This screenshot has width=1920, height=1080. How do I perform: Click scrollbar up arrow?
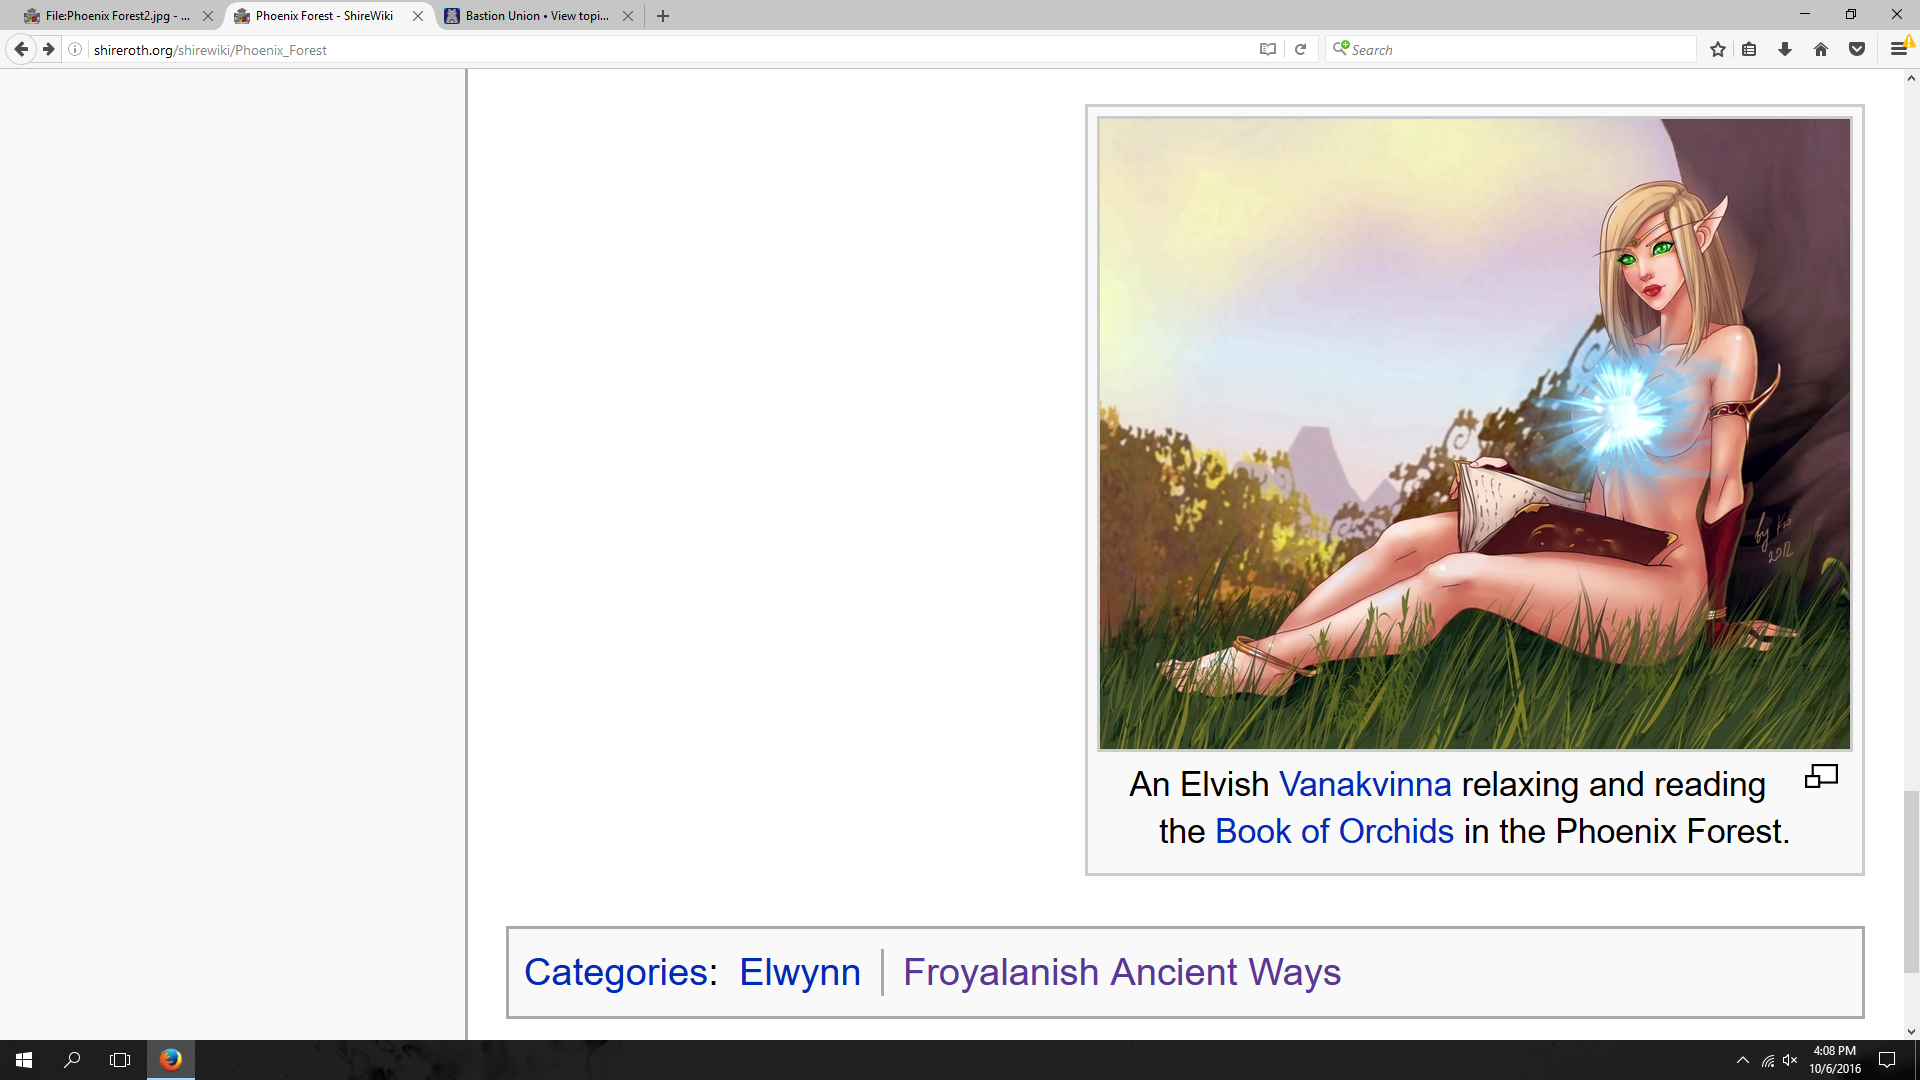click(1910, 78)
